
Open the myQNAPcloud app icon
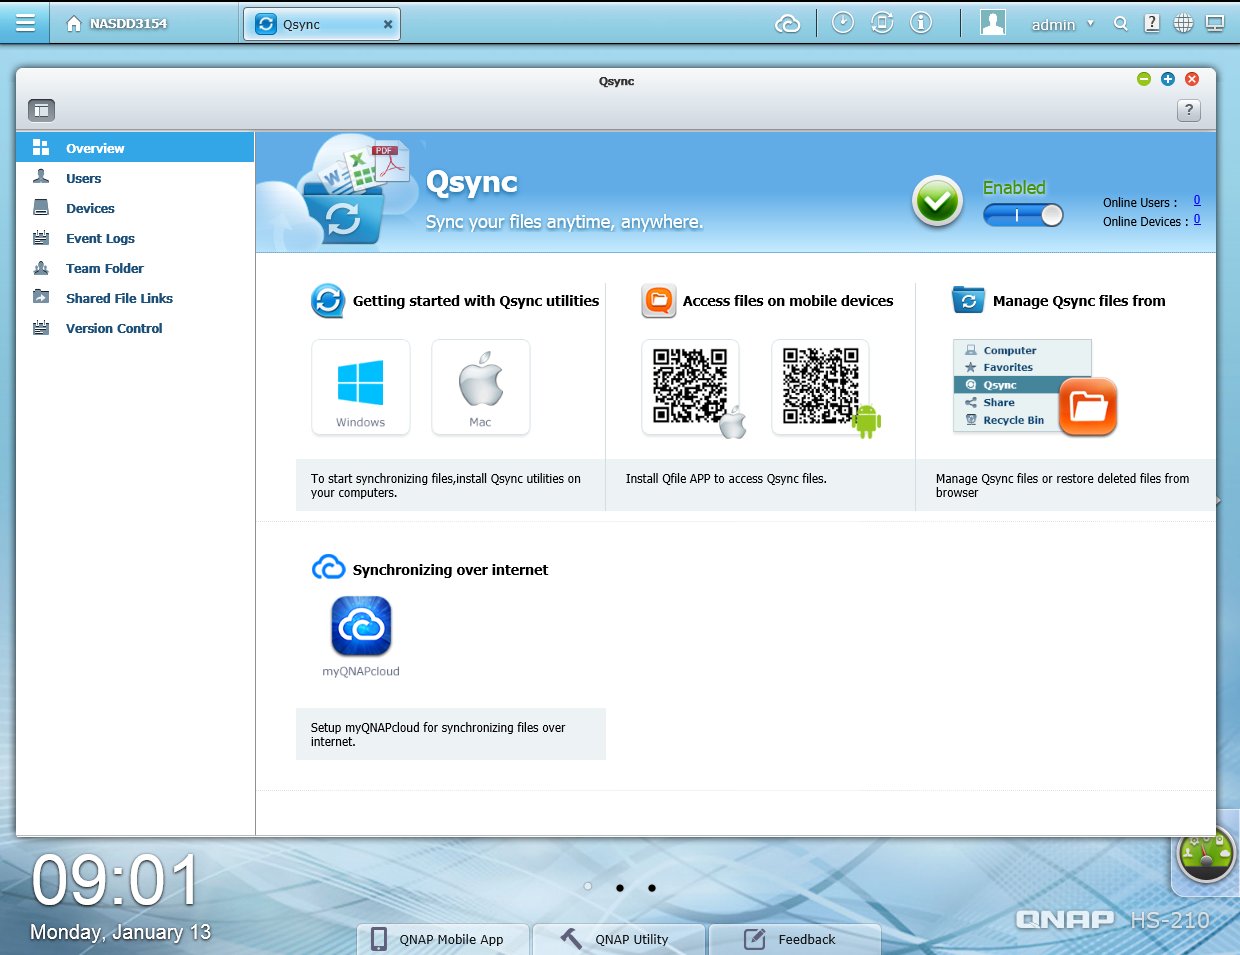(x=361, y=626)
